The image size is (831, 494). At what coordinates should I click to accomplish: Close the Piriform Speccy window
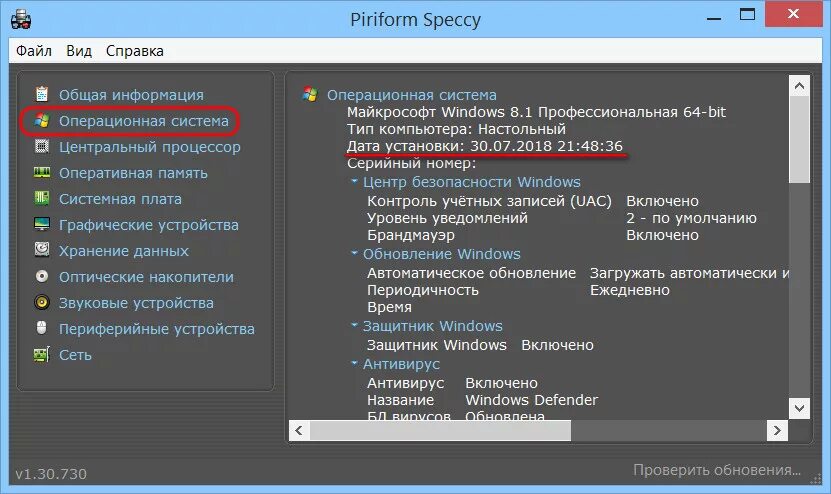793,14
